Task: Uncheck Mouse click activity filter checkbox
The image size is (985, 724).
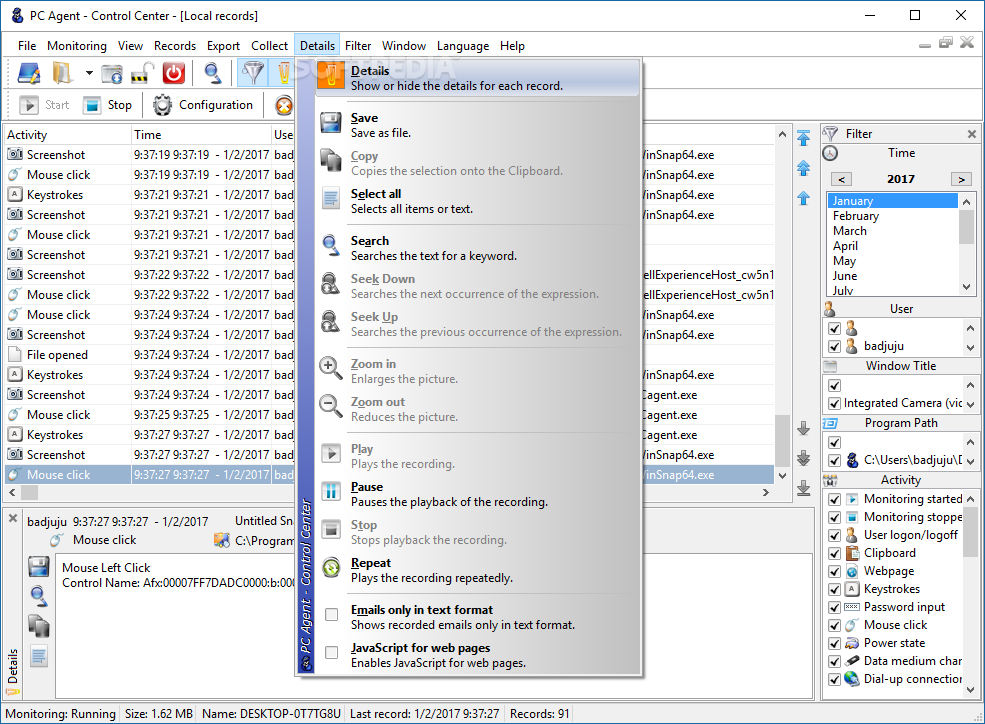Action: point(834,625)
